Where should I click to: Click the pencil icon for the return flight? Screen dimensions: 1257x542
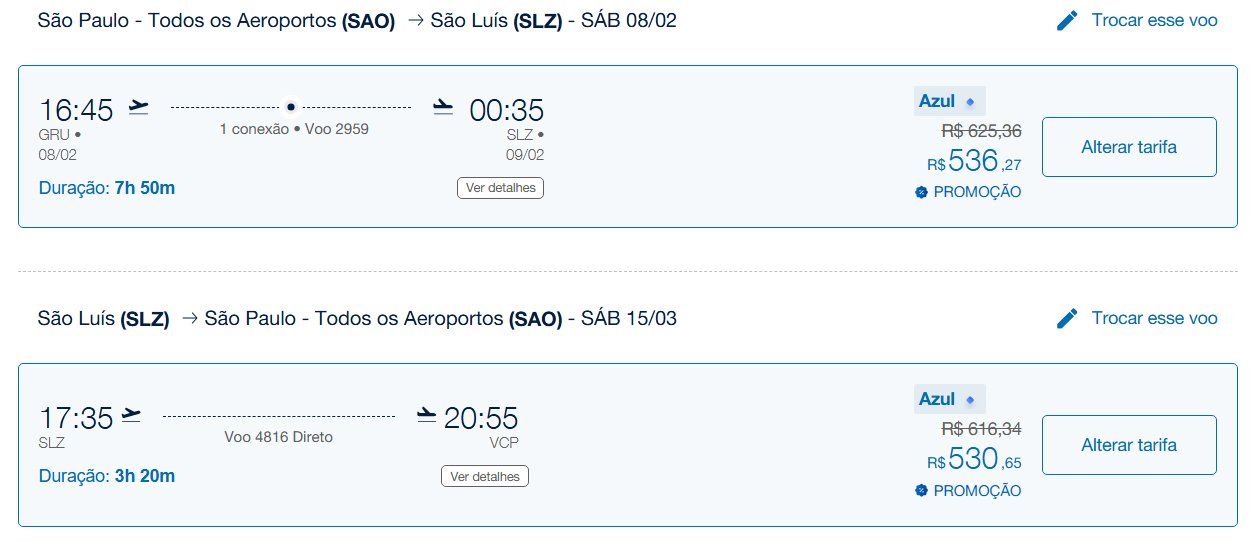click(1067, 318)
